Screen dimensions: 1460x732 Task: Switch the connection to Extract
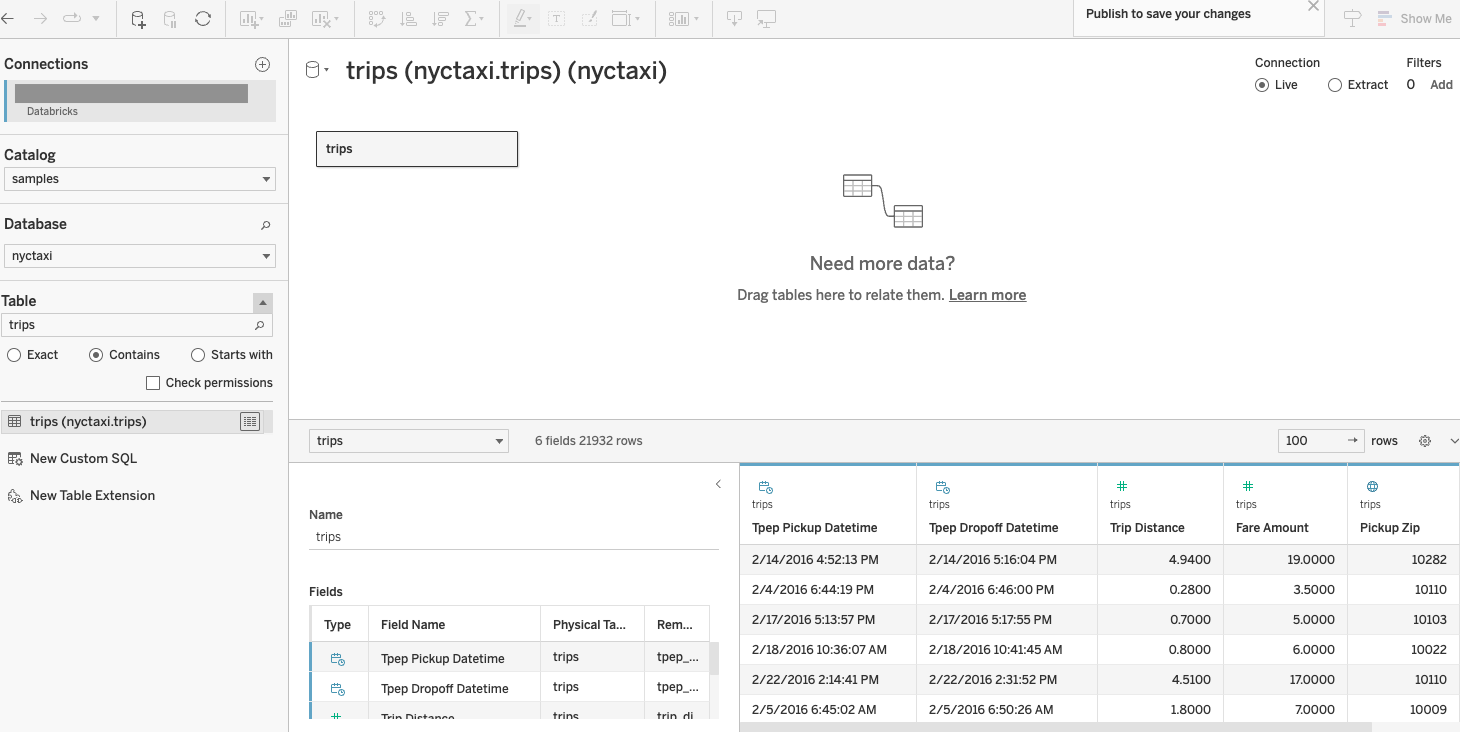(x=1337, y=84)
